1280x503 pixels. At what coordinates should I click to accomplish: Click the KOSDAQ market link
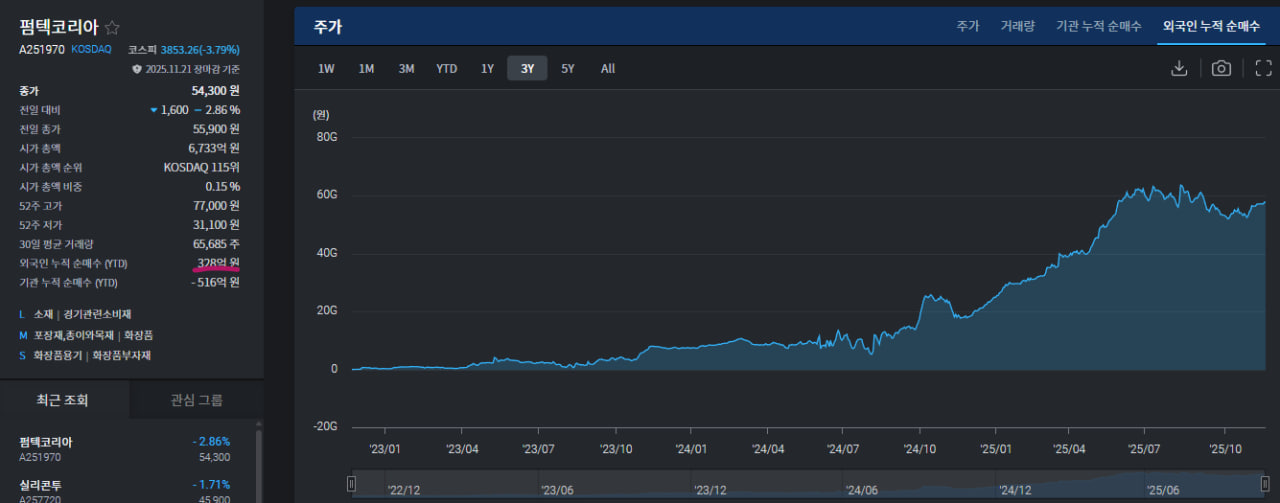(x=91, y=49)
